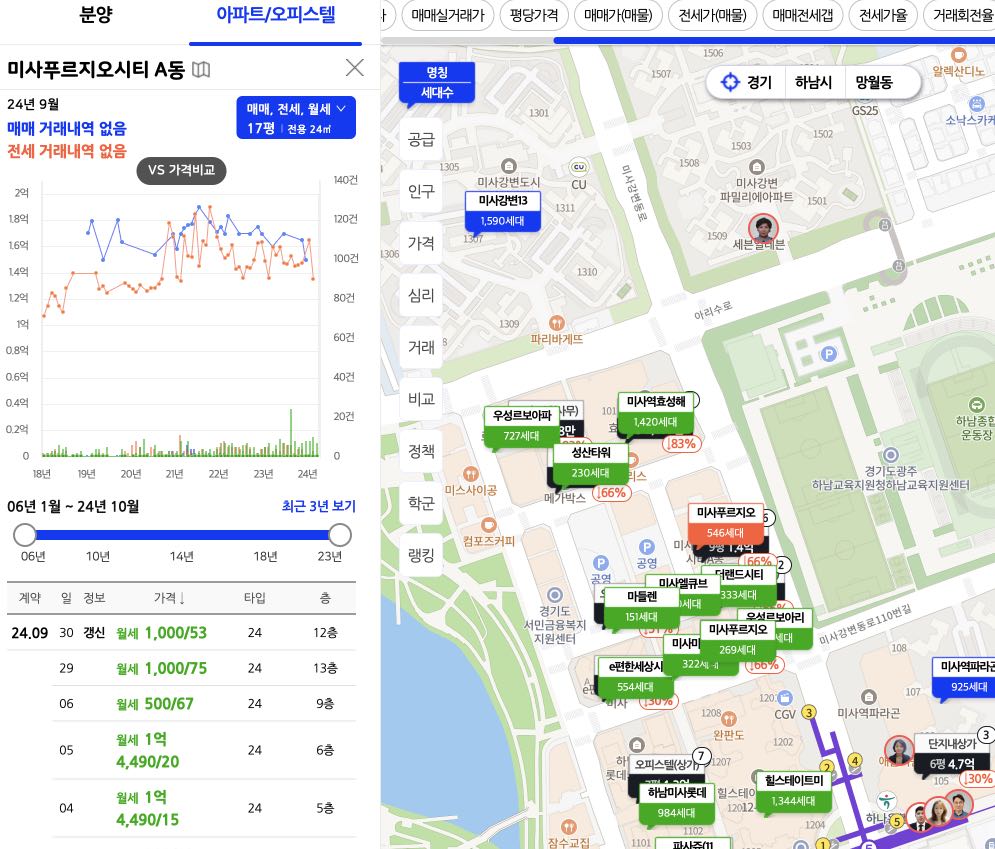Switch to the 분양 tab

pyautogui.click(x=95, y=15)
